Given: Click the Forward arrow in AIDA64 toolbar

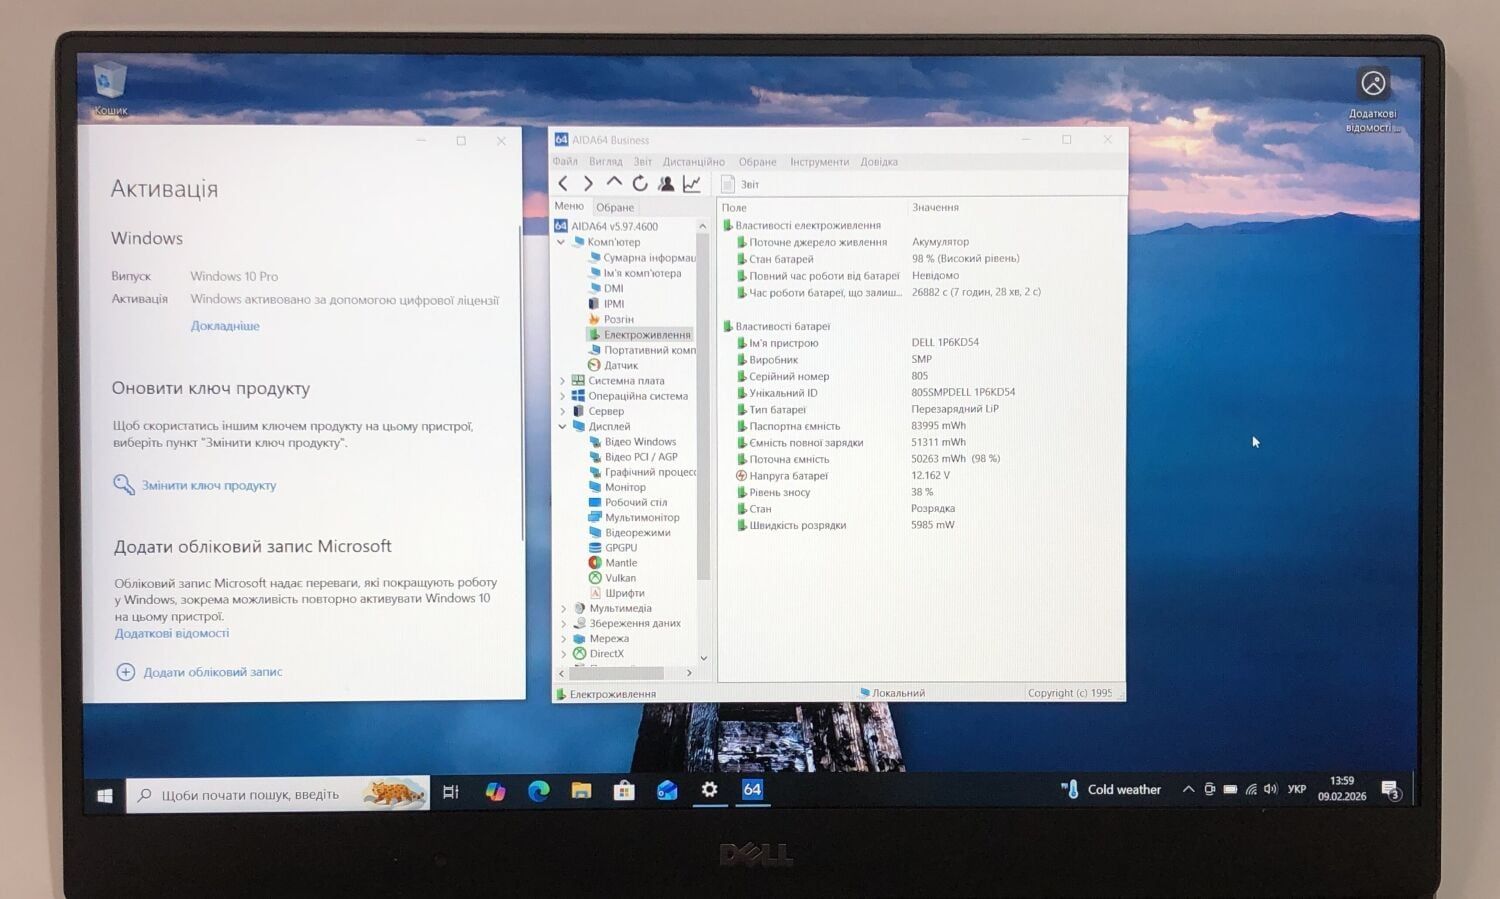Looking at the screenshot, I should 588,184.
